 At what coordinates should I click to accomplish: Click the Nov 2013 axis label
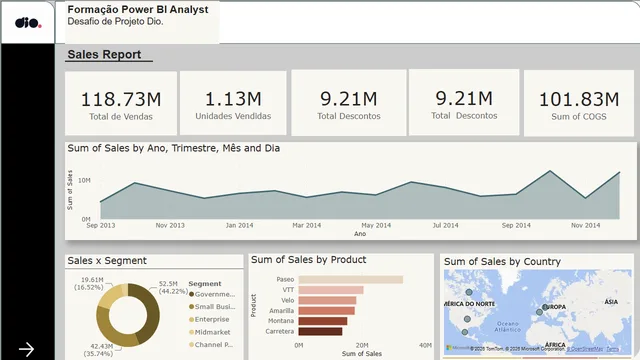click(x=170, y=225)
